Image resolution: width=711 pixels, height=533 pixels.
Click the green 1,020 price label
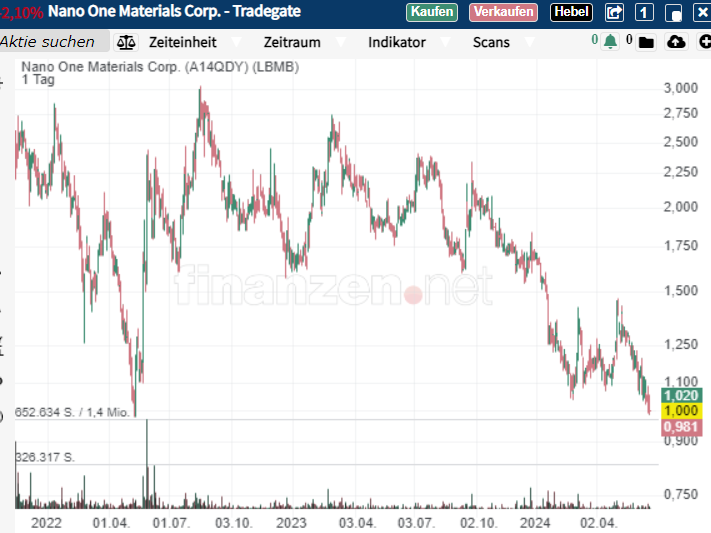click(682, 396)
